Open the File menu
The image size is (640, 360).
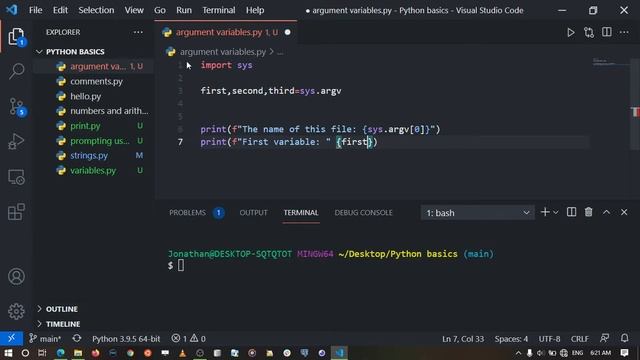point(36,10)
